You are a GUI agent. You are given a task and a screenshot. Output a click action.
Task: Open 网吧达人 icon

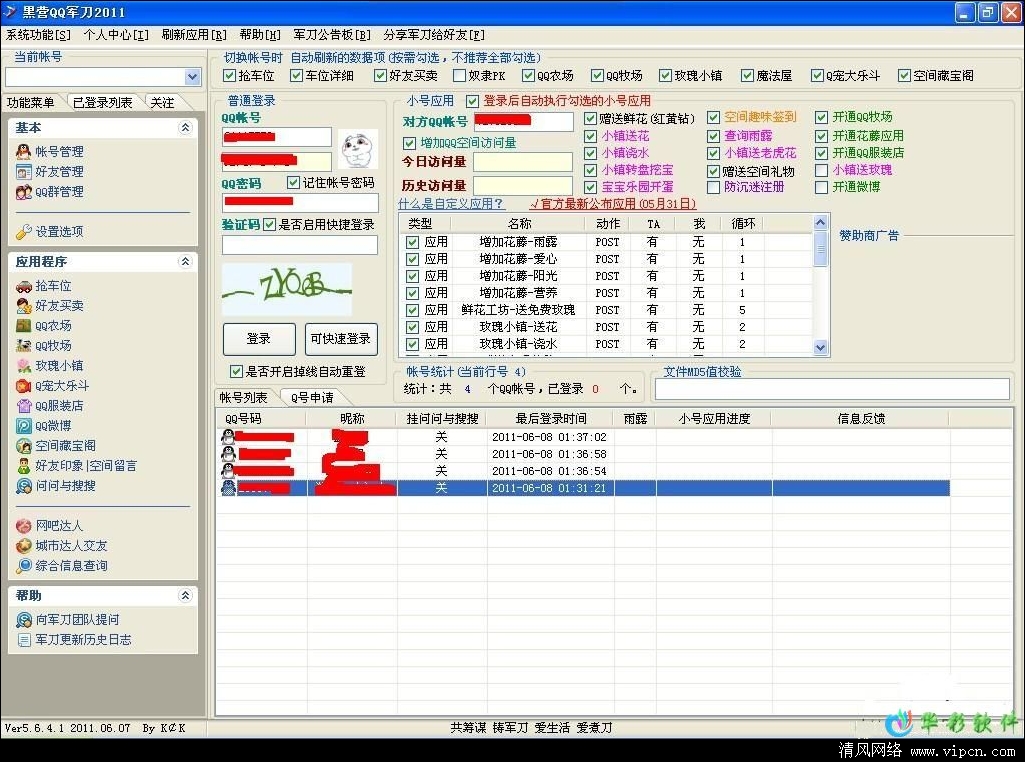[24, 525]
